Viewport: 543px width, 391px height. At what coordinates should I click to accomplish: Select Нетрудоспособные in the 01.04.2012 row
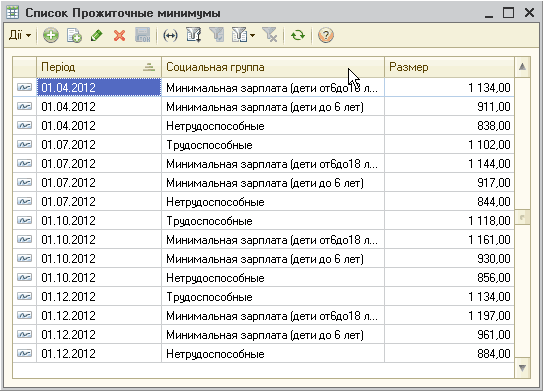(x=215, y=126)
